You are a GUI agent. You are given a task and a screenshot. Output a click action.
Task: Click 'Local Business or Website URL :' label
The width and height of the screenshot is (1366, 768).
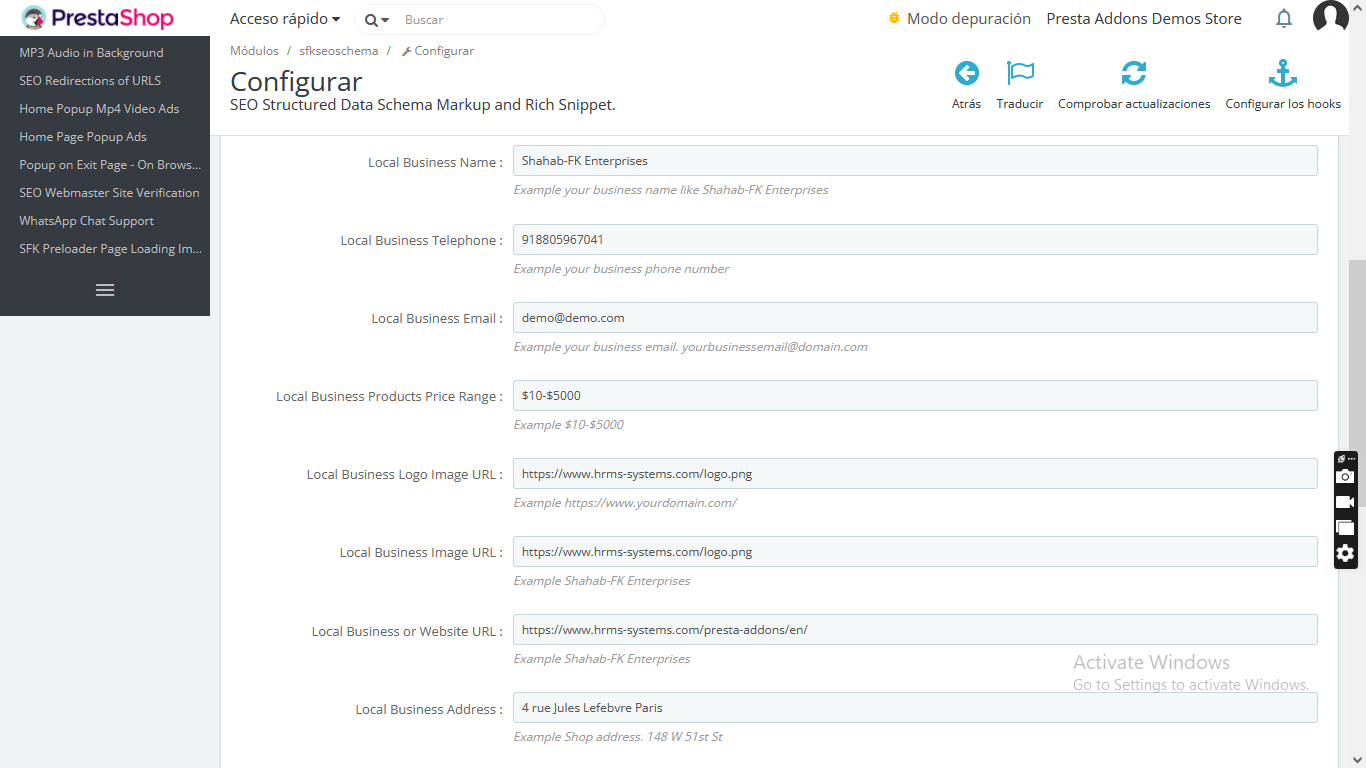[x=407, y=631]
